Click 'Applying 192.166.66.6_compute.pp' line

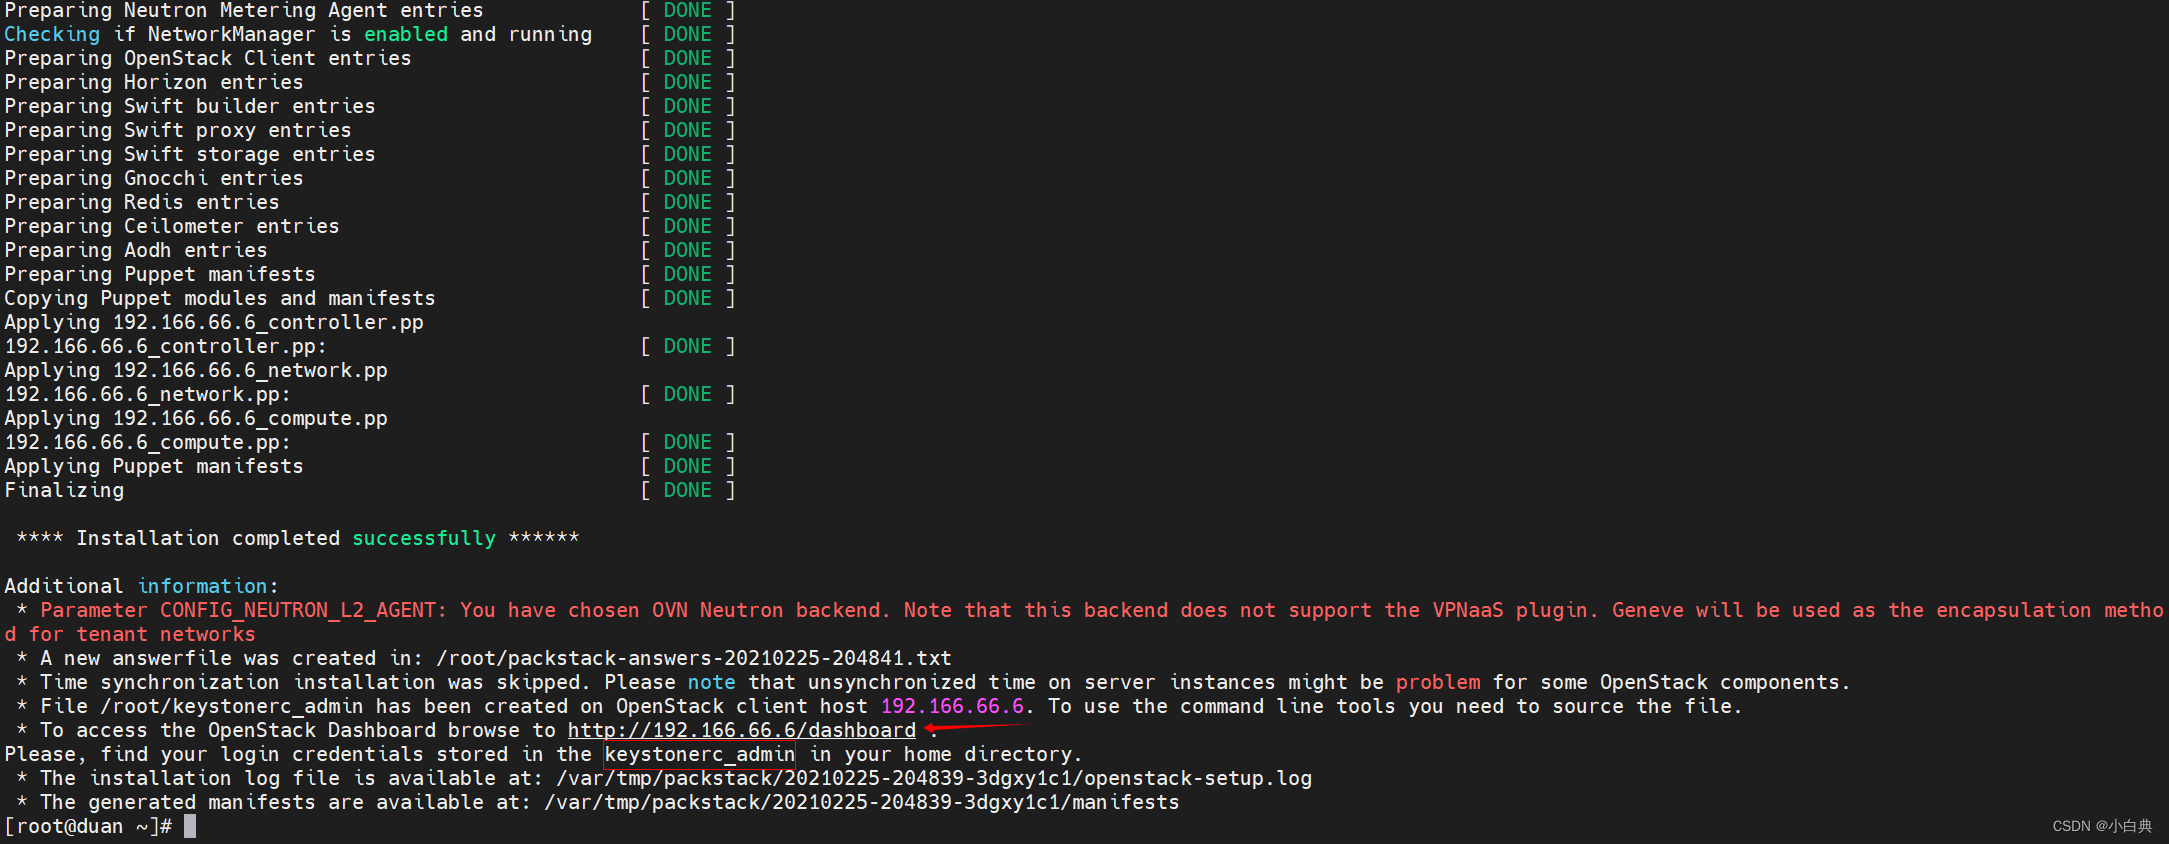coord(195,418)
